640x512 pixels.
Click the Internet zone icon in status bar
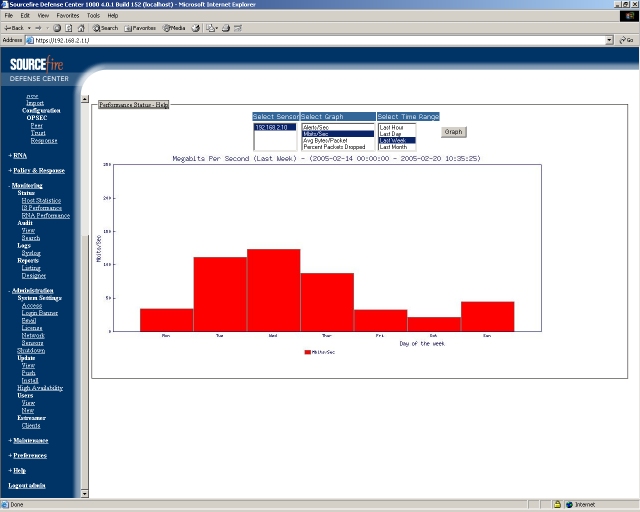click(x=570, y=505)
